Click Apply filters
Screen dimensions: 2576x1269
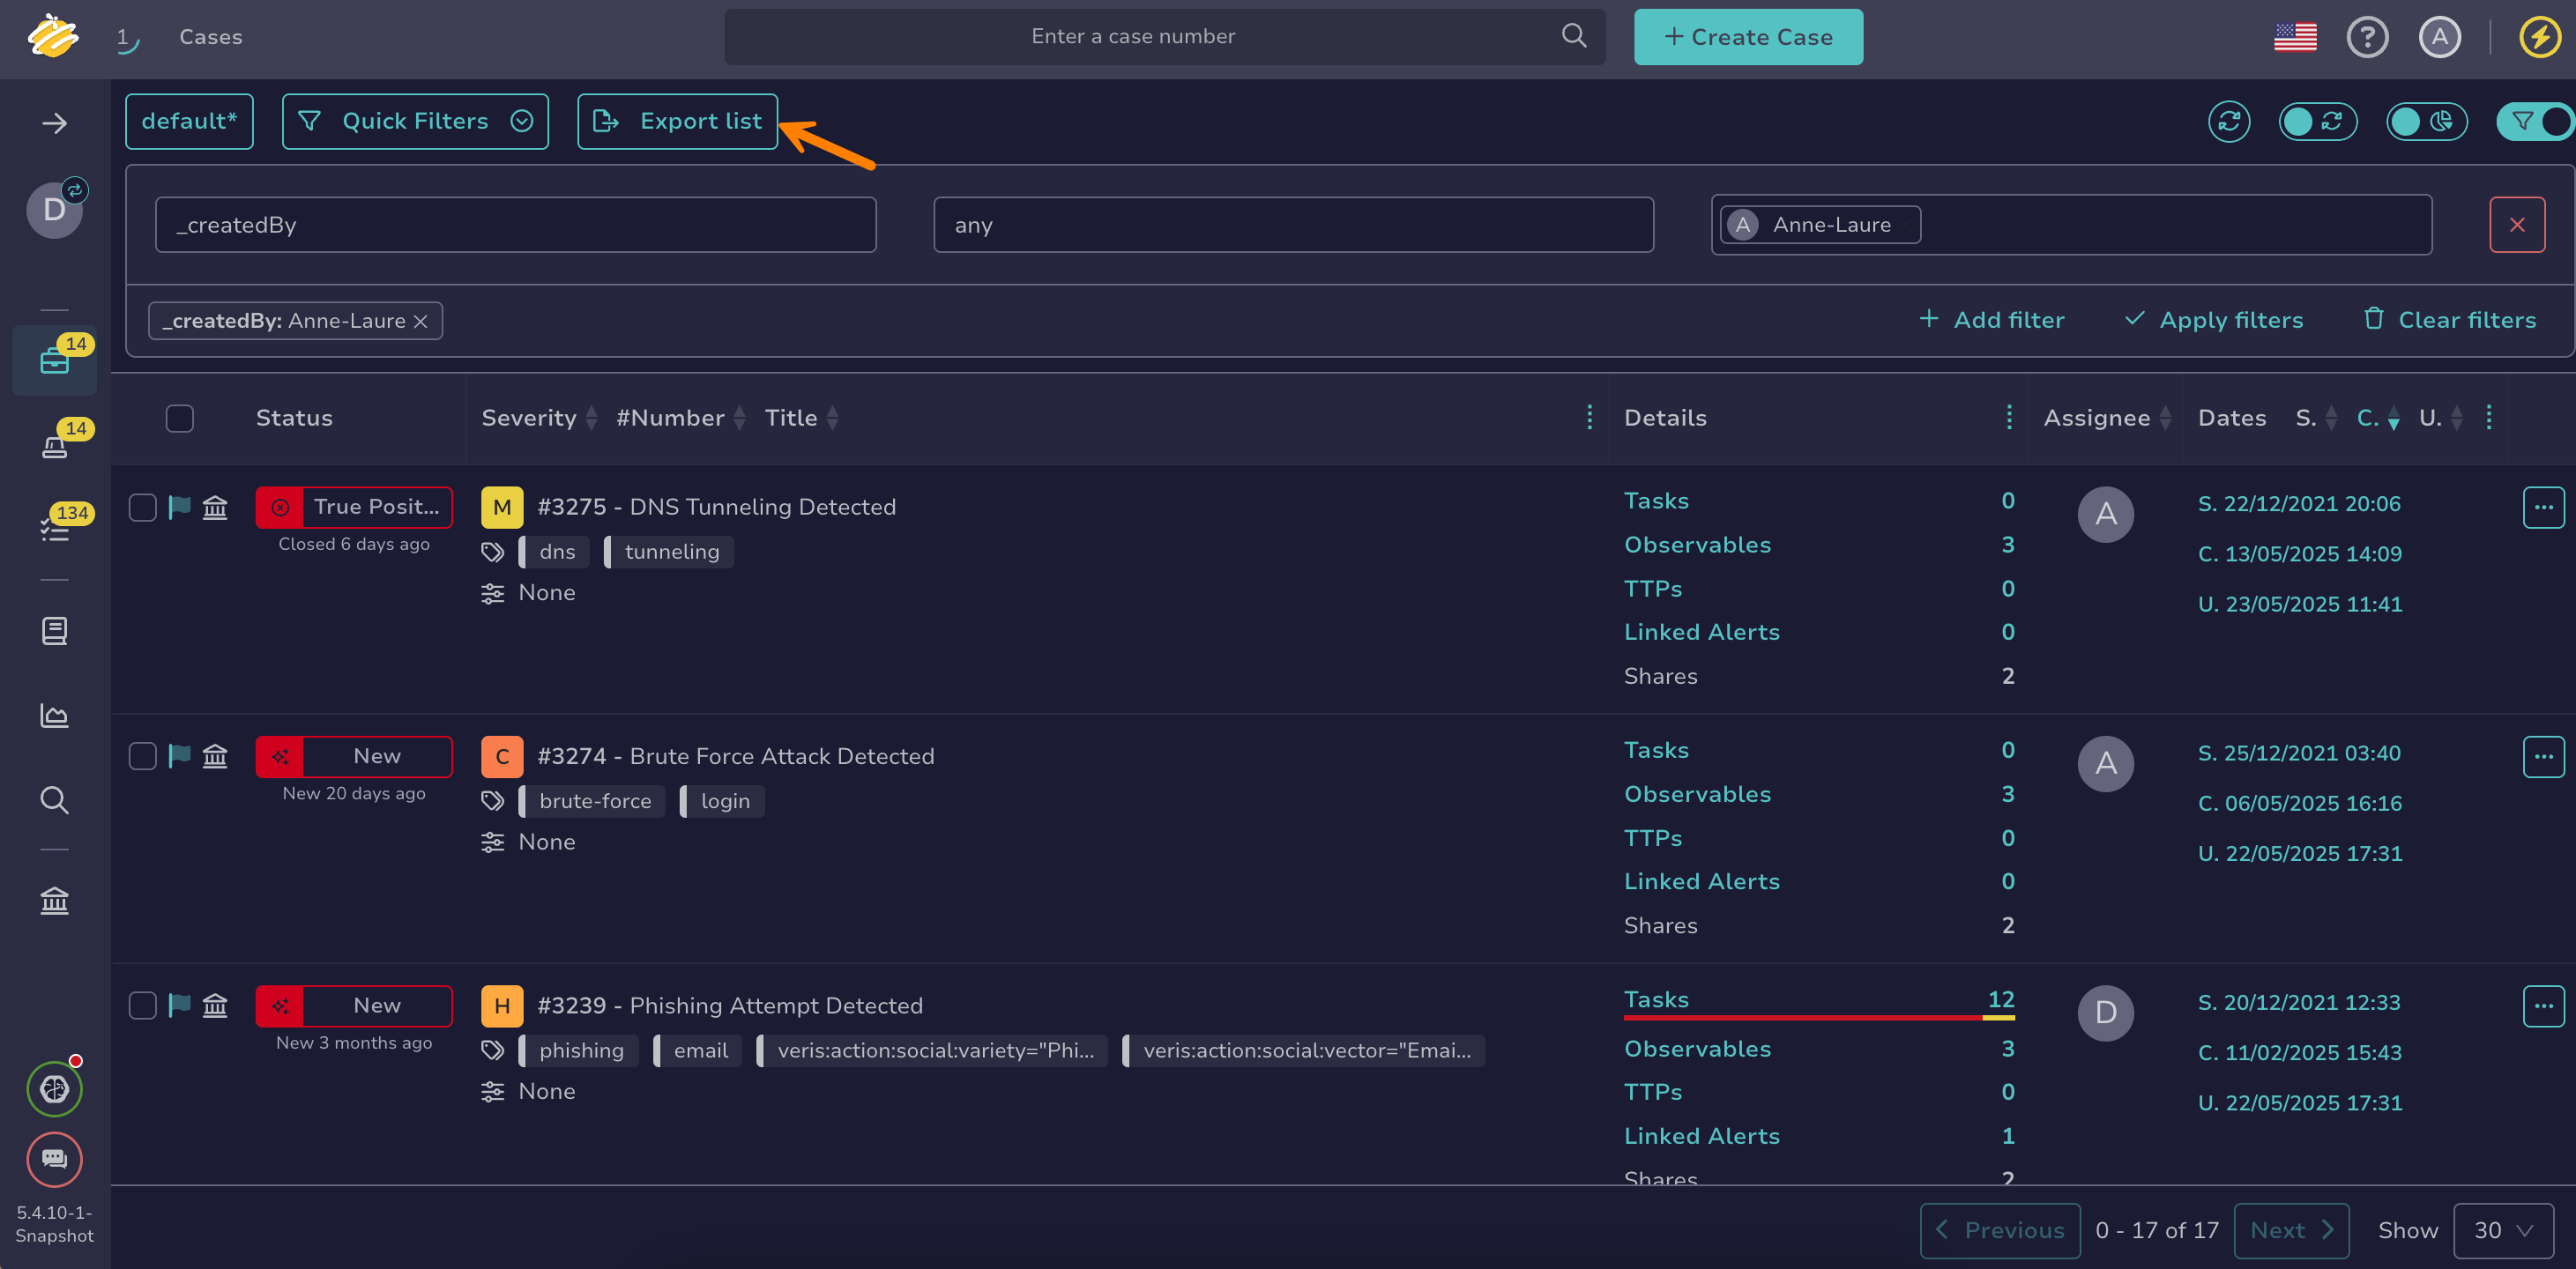coord(2213,320)
